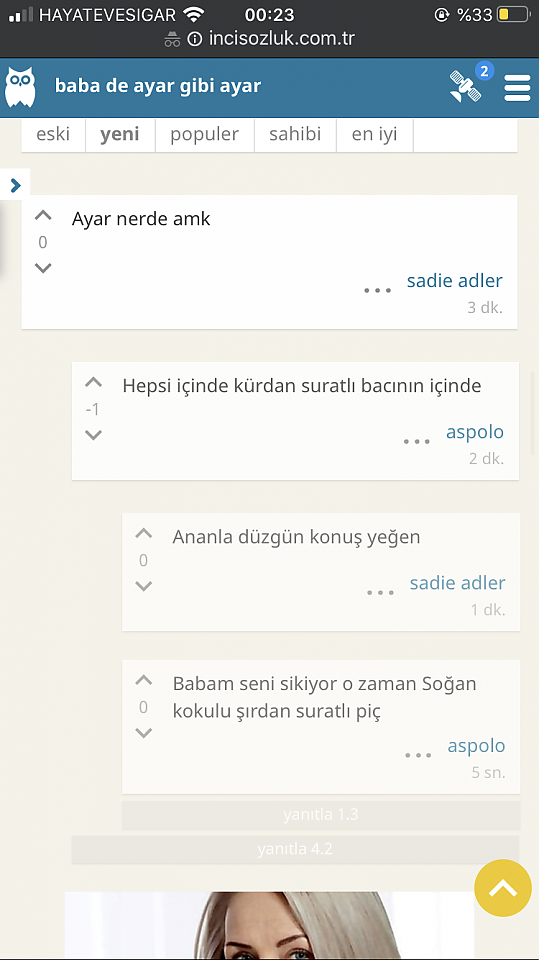Tap the yellow go-to-top button

pyautogui.click(x=503, y=888)
